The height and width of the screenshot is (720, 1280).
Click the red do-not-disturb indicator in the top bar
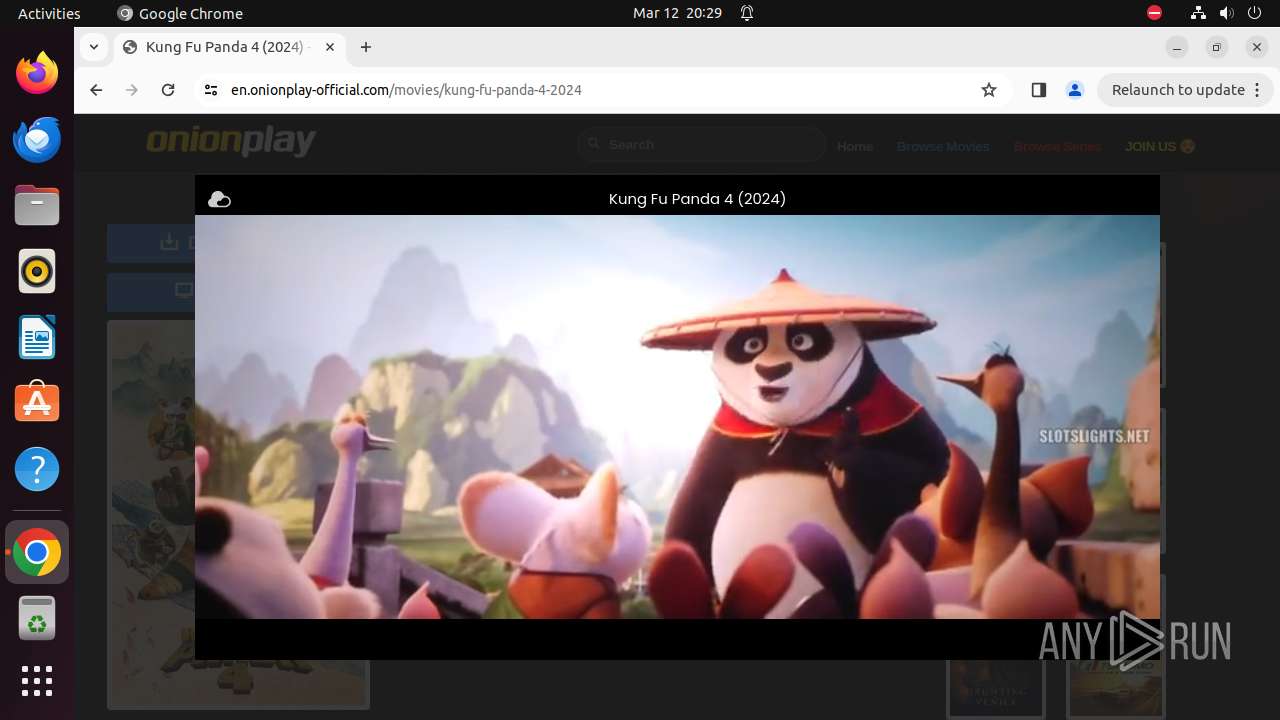[1155, 13]
